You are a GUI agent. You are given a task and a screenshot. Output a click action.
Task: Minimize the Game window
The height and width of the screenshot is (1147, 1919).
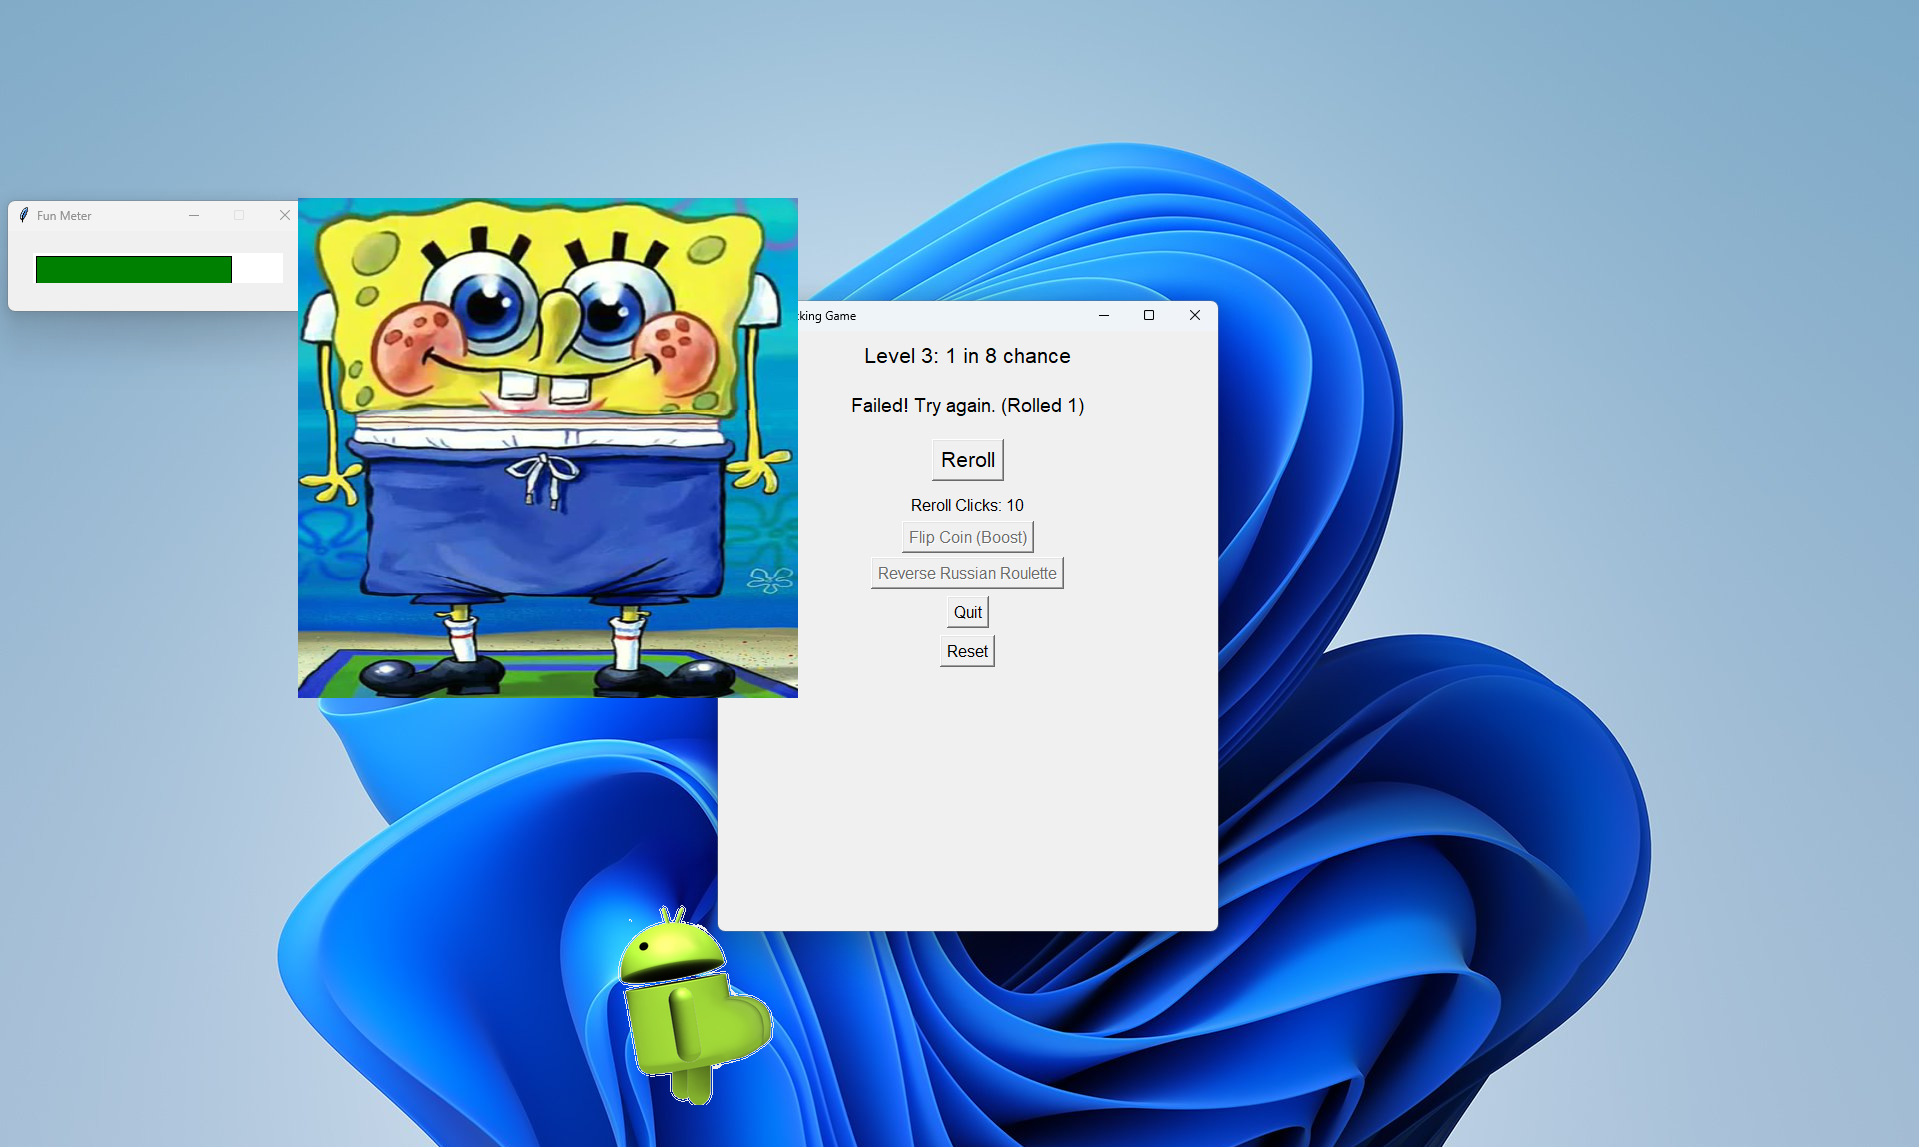1104,315
